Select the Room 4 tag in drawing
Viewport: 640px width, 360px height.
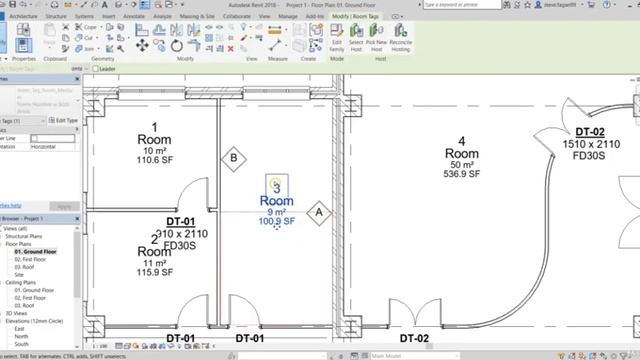(462, 157)
